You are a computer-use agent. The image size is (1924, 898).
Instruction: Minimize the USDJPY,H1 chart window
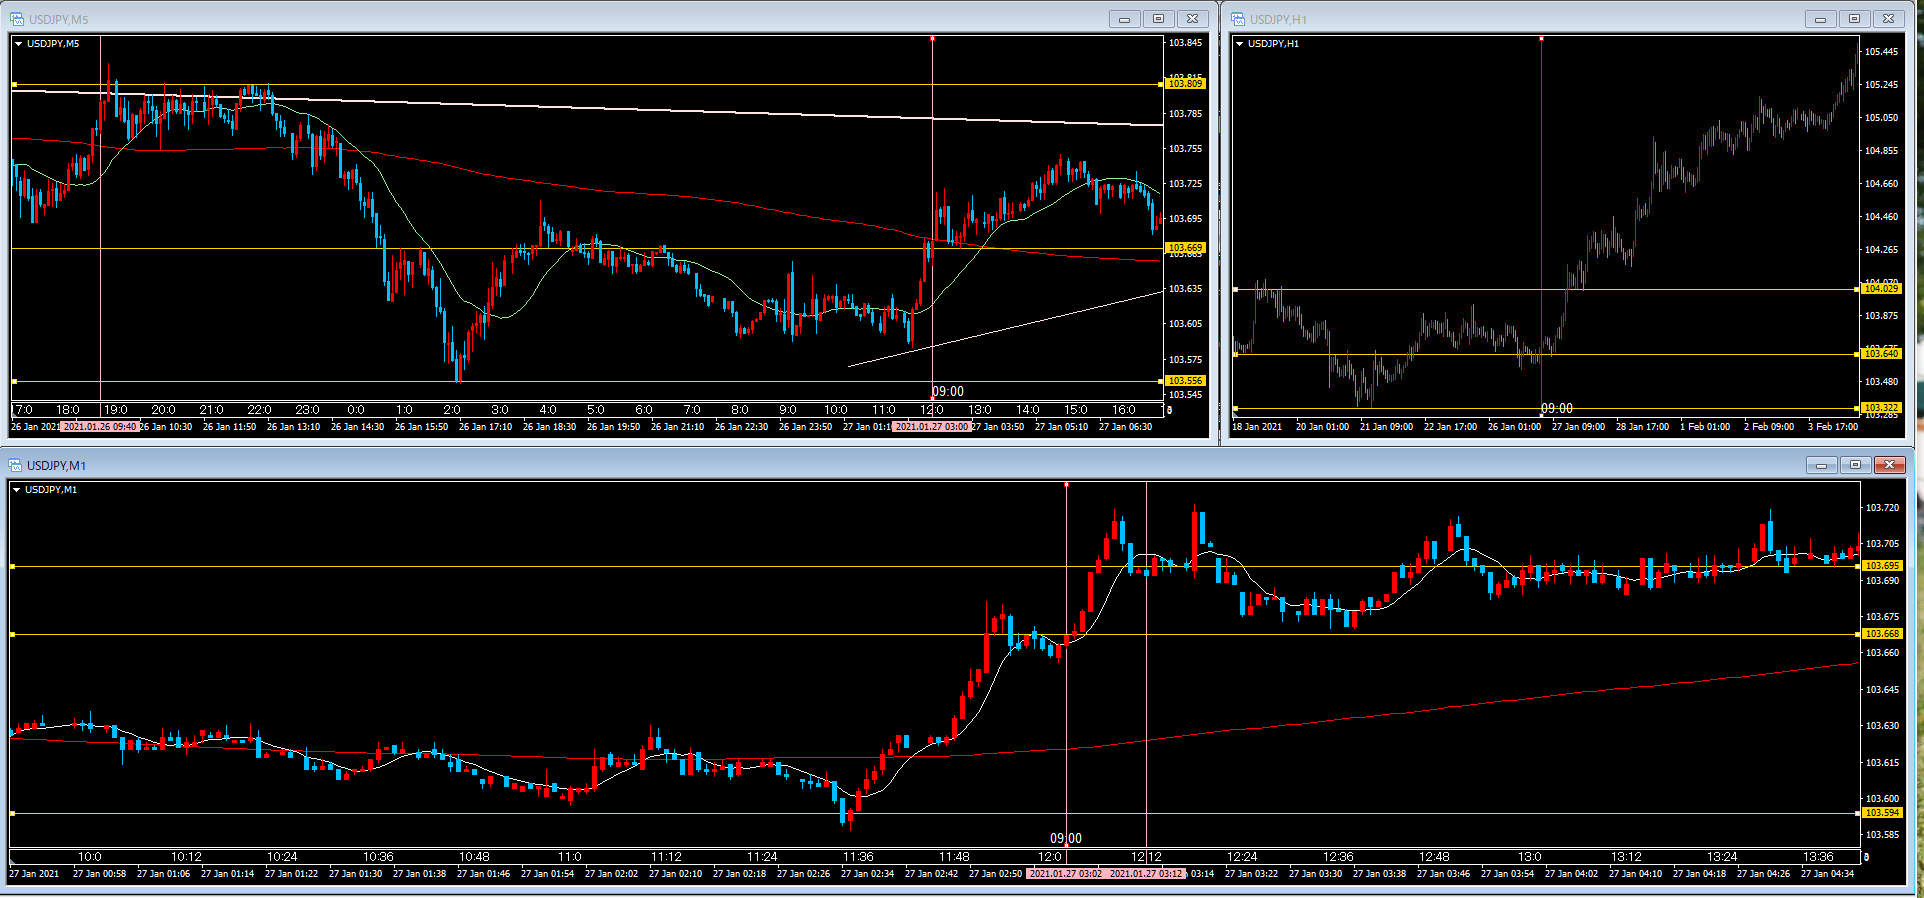pyautogui.click(x=1820, y=19)
